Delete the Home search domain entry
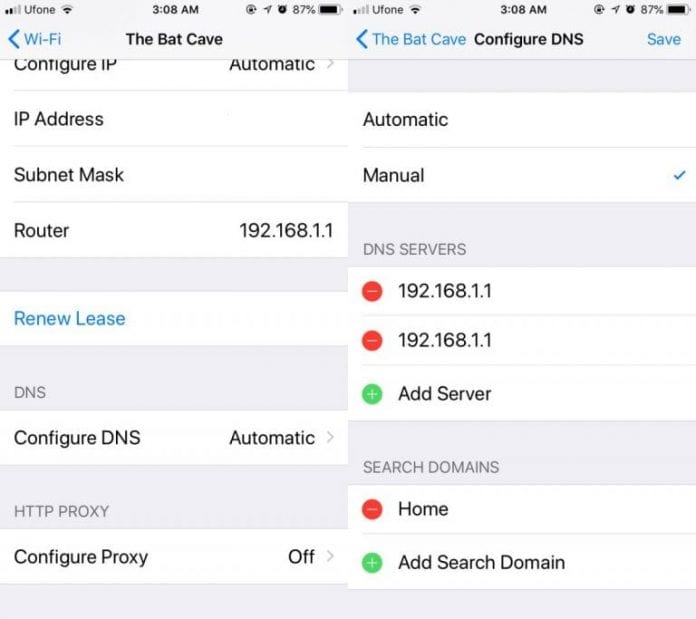This screenshot has height=619, width=696. tap(372, 509)
